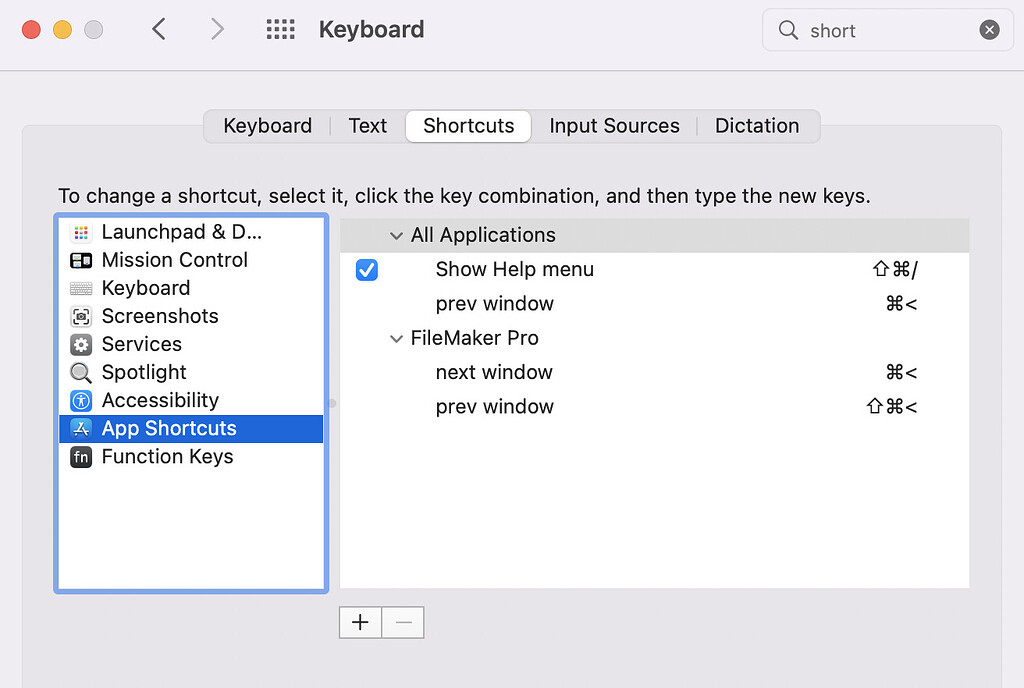The image size is (1024, 688).
Task: Clear the search field with the x
Action: tap(989, 30)
